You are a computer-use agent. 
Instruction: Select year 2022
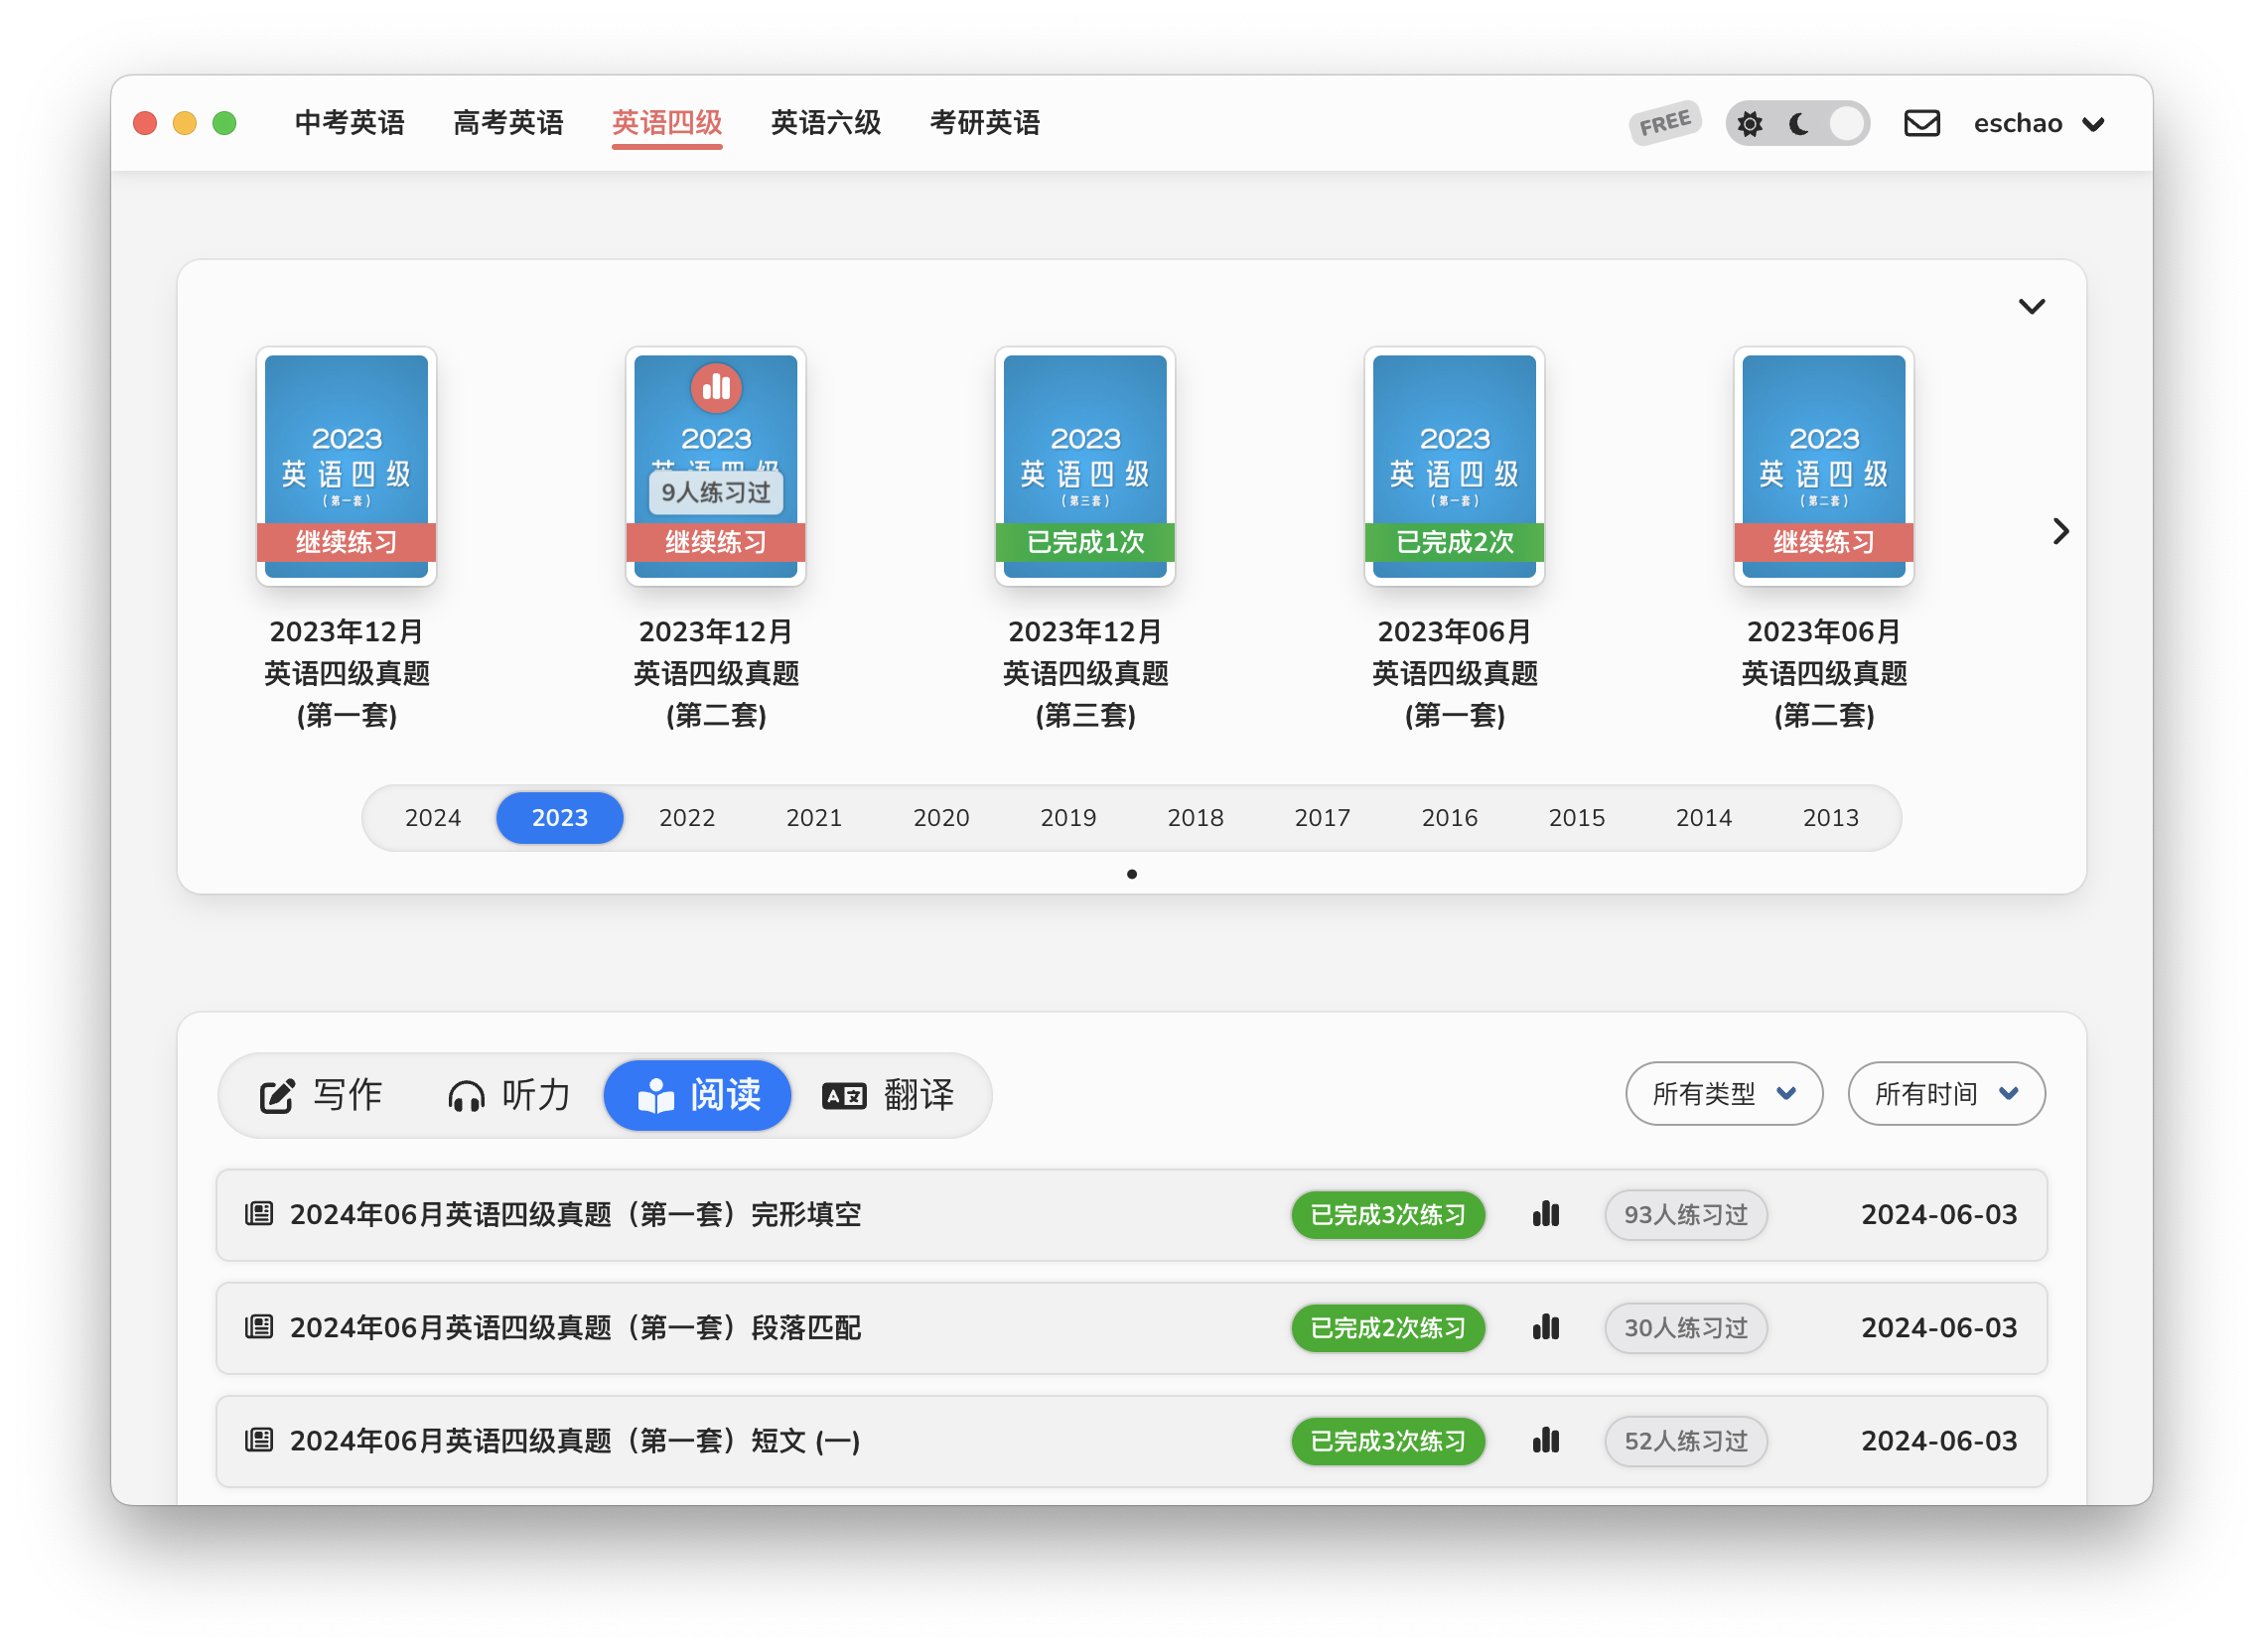click(687, 818)
